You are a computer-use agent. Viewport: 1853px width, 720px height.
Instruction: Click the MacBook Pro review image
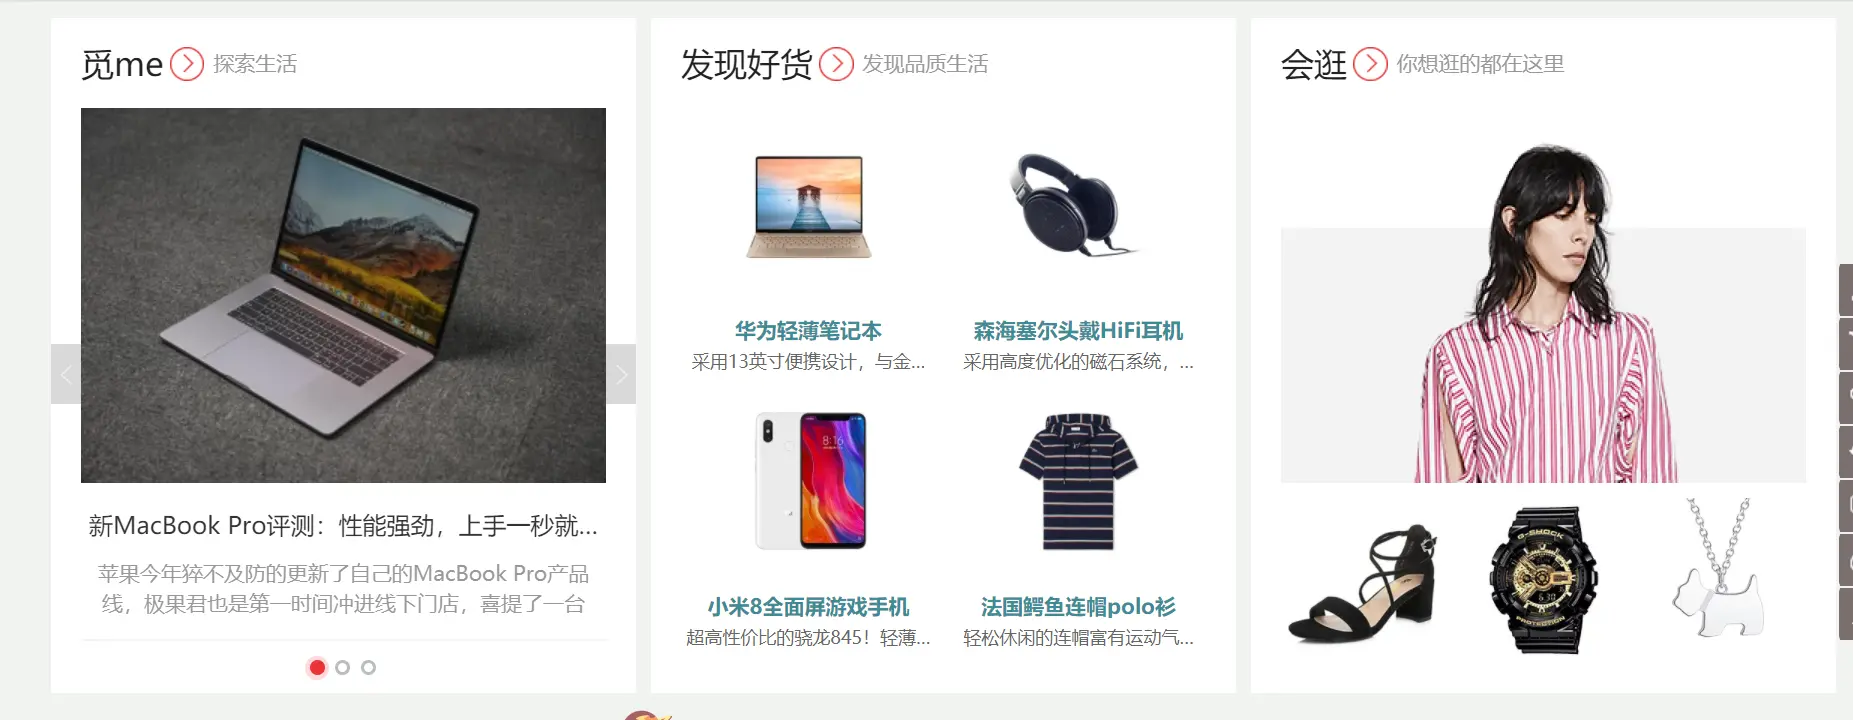coord(343,295)
